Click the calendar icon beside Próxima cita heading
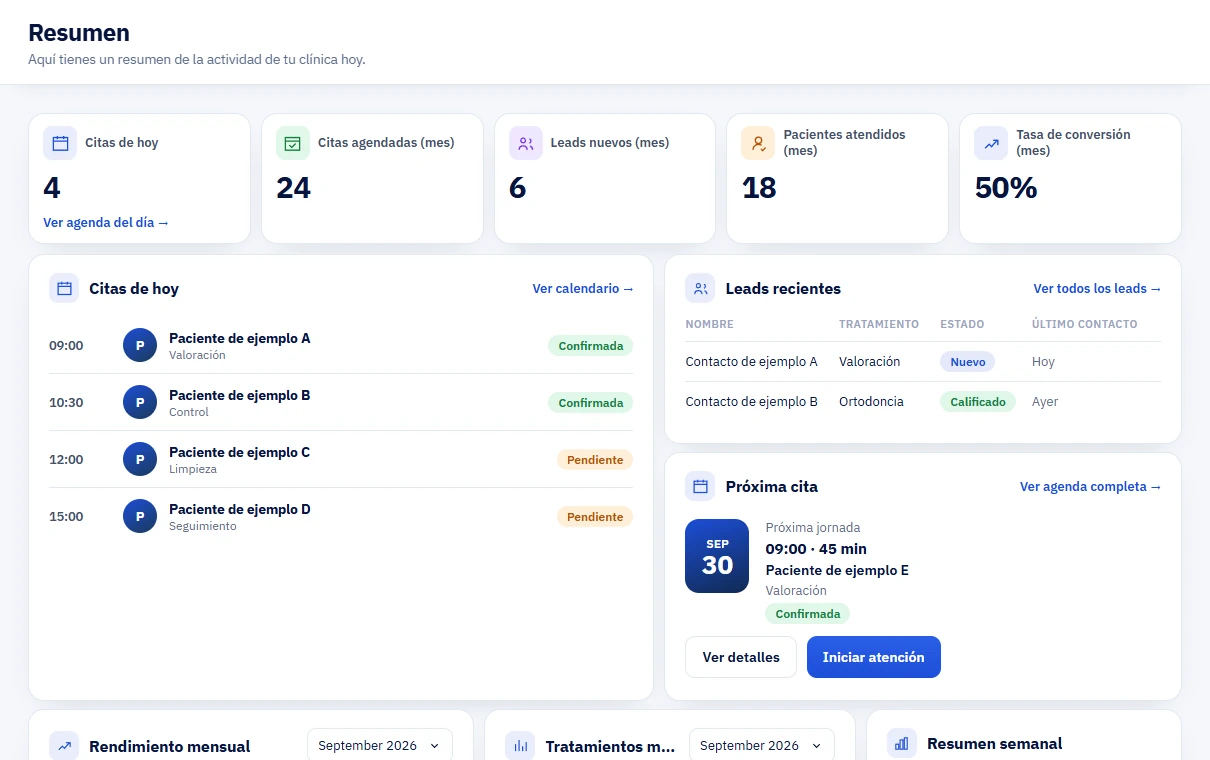 pyautogui.click(x=700, y=487)
